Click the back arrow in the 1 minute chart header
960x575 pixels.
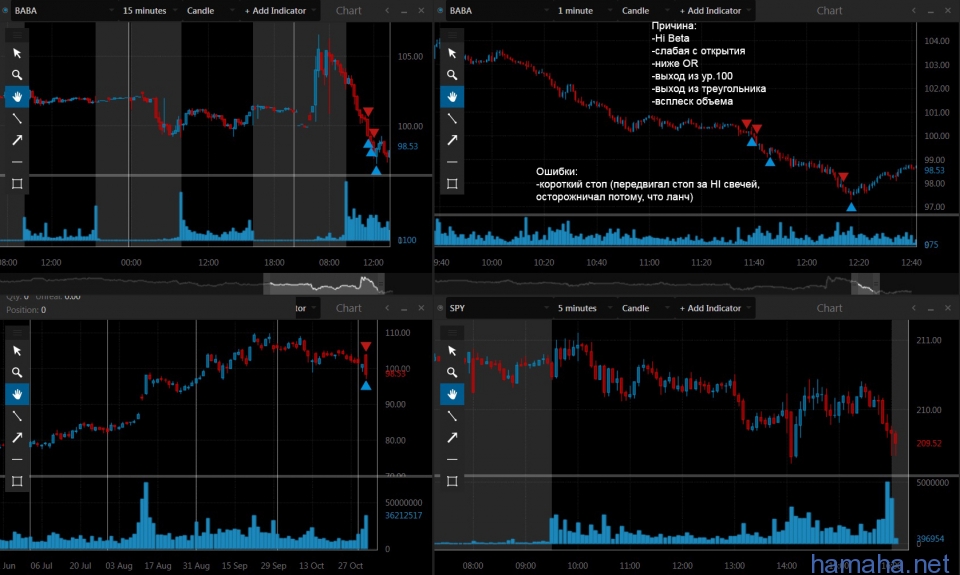pos(913,10)
